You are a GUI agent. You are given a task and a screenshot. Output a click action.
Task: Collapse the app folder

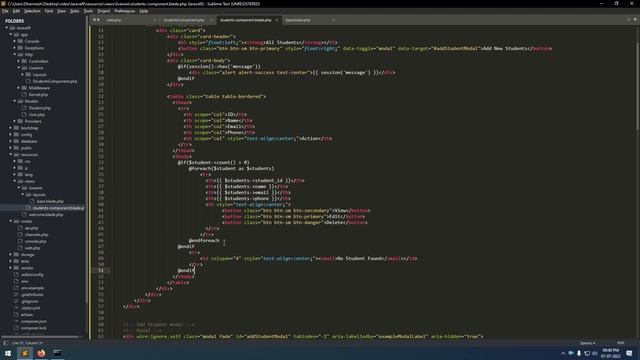(11, 35)
